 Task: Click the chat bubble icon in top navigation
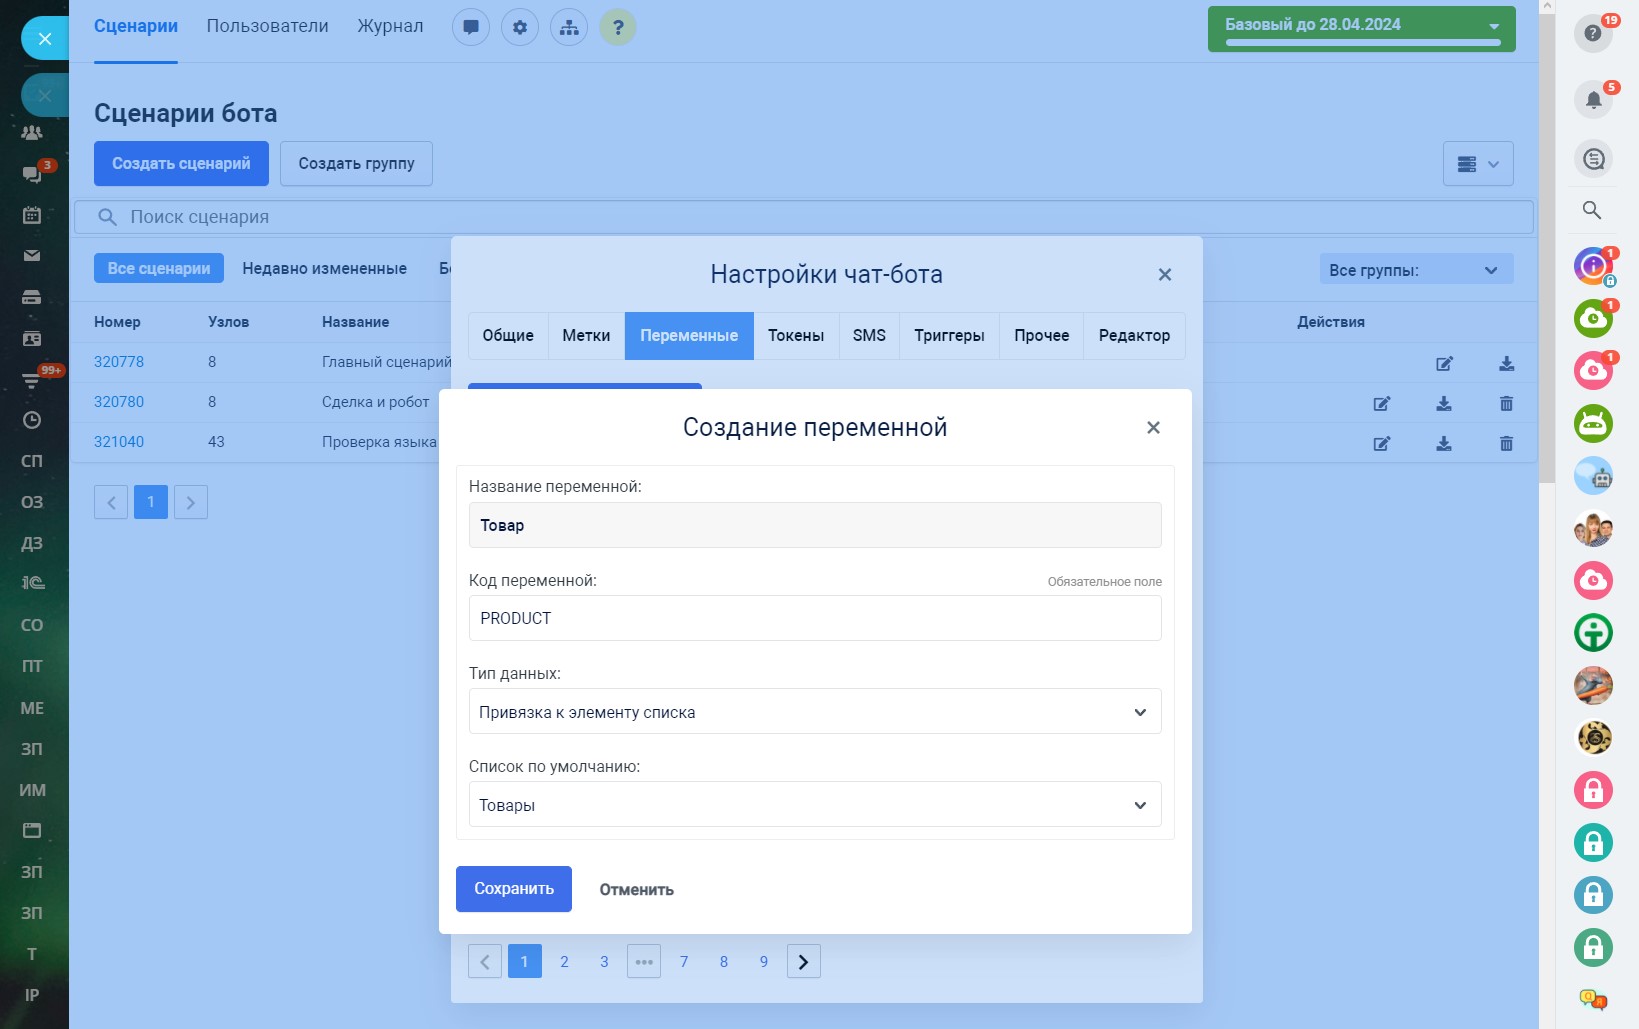click(470, 28)
